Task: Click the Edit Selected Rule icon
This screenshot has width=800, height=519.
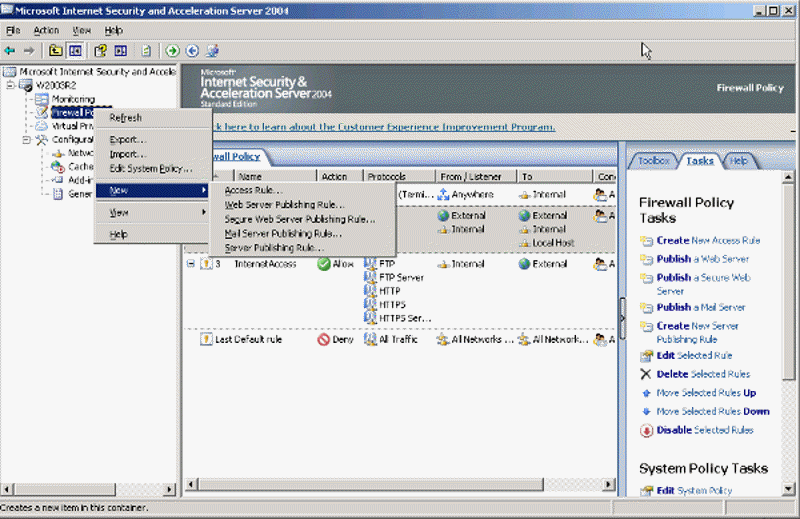Action: (x=646, y=356)
